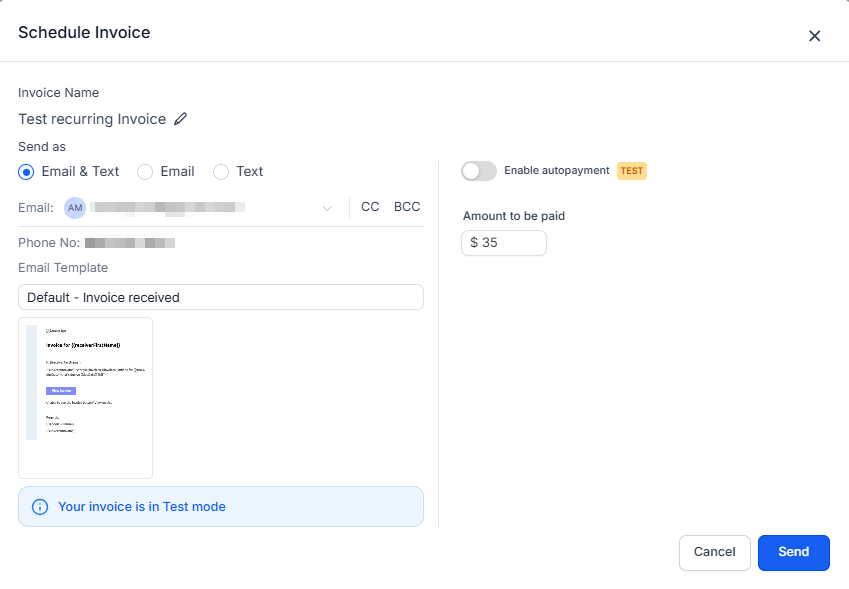
Task: Click 'Your invoice is in Test mode' text
Action: (x=142, y=507)
